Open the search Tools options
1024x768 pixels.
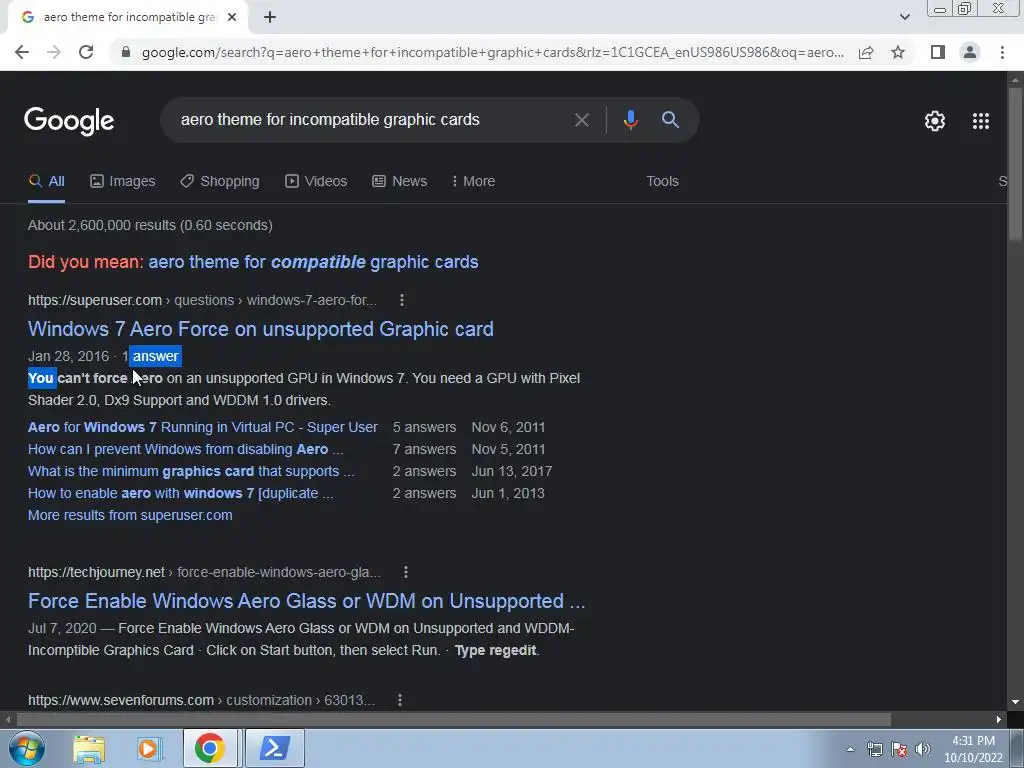point(662,182)
